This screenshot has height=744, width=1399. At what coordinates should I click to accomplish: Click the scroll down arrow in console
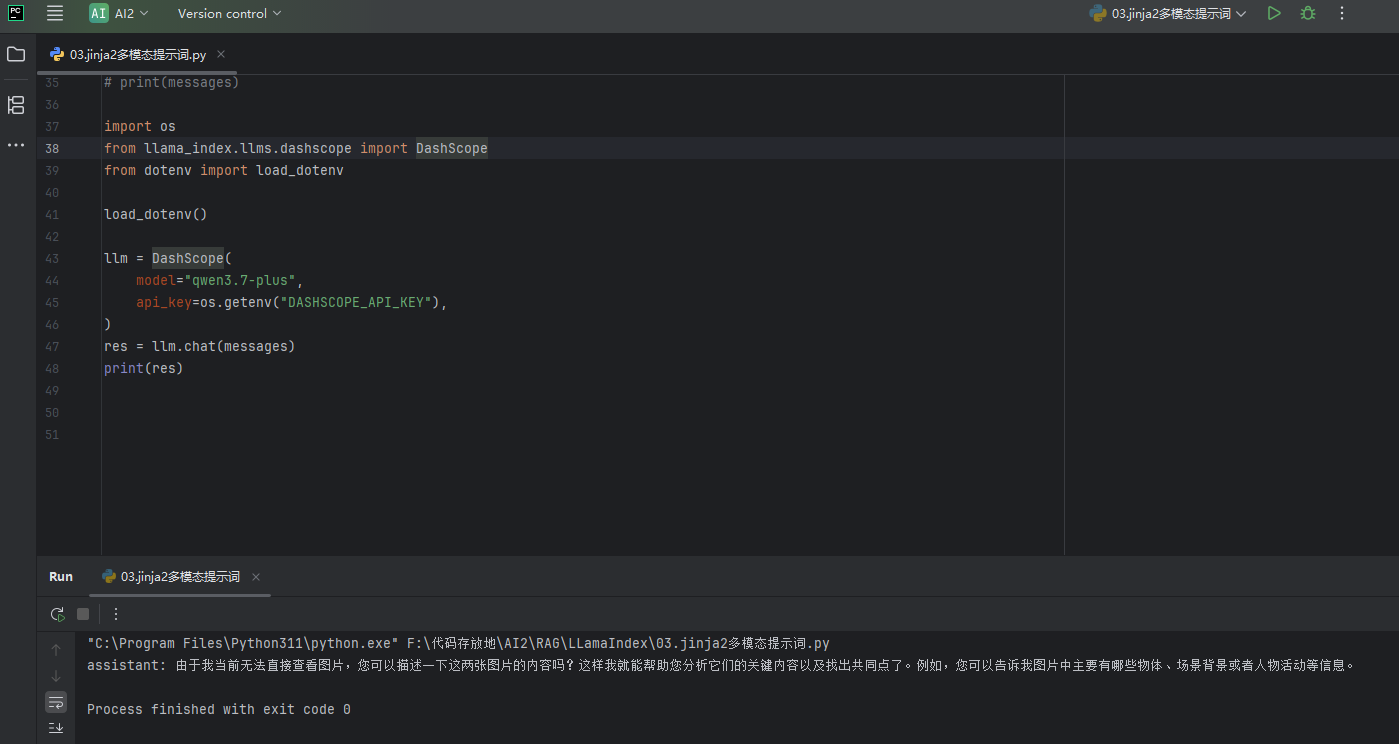pyautogui.click(x=56, y=676)
